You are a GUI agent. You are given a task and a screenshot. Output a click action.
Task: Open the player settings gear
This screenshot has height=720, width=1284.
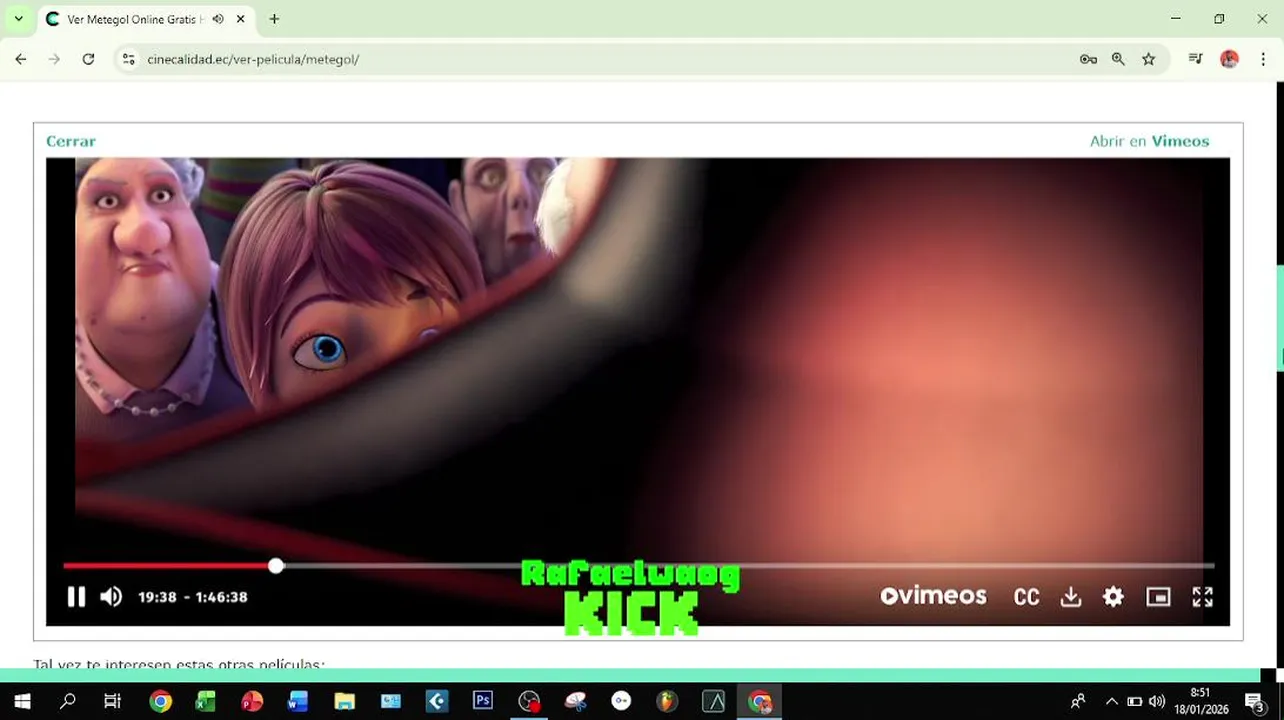pos(1113,597)
